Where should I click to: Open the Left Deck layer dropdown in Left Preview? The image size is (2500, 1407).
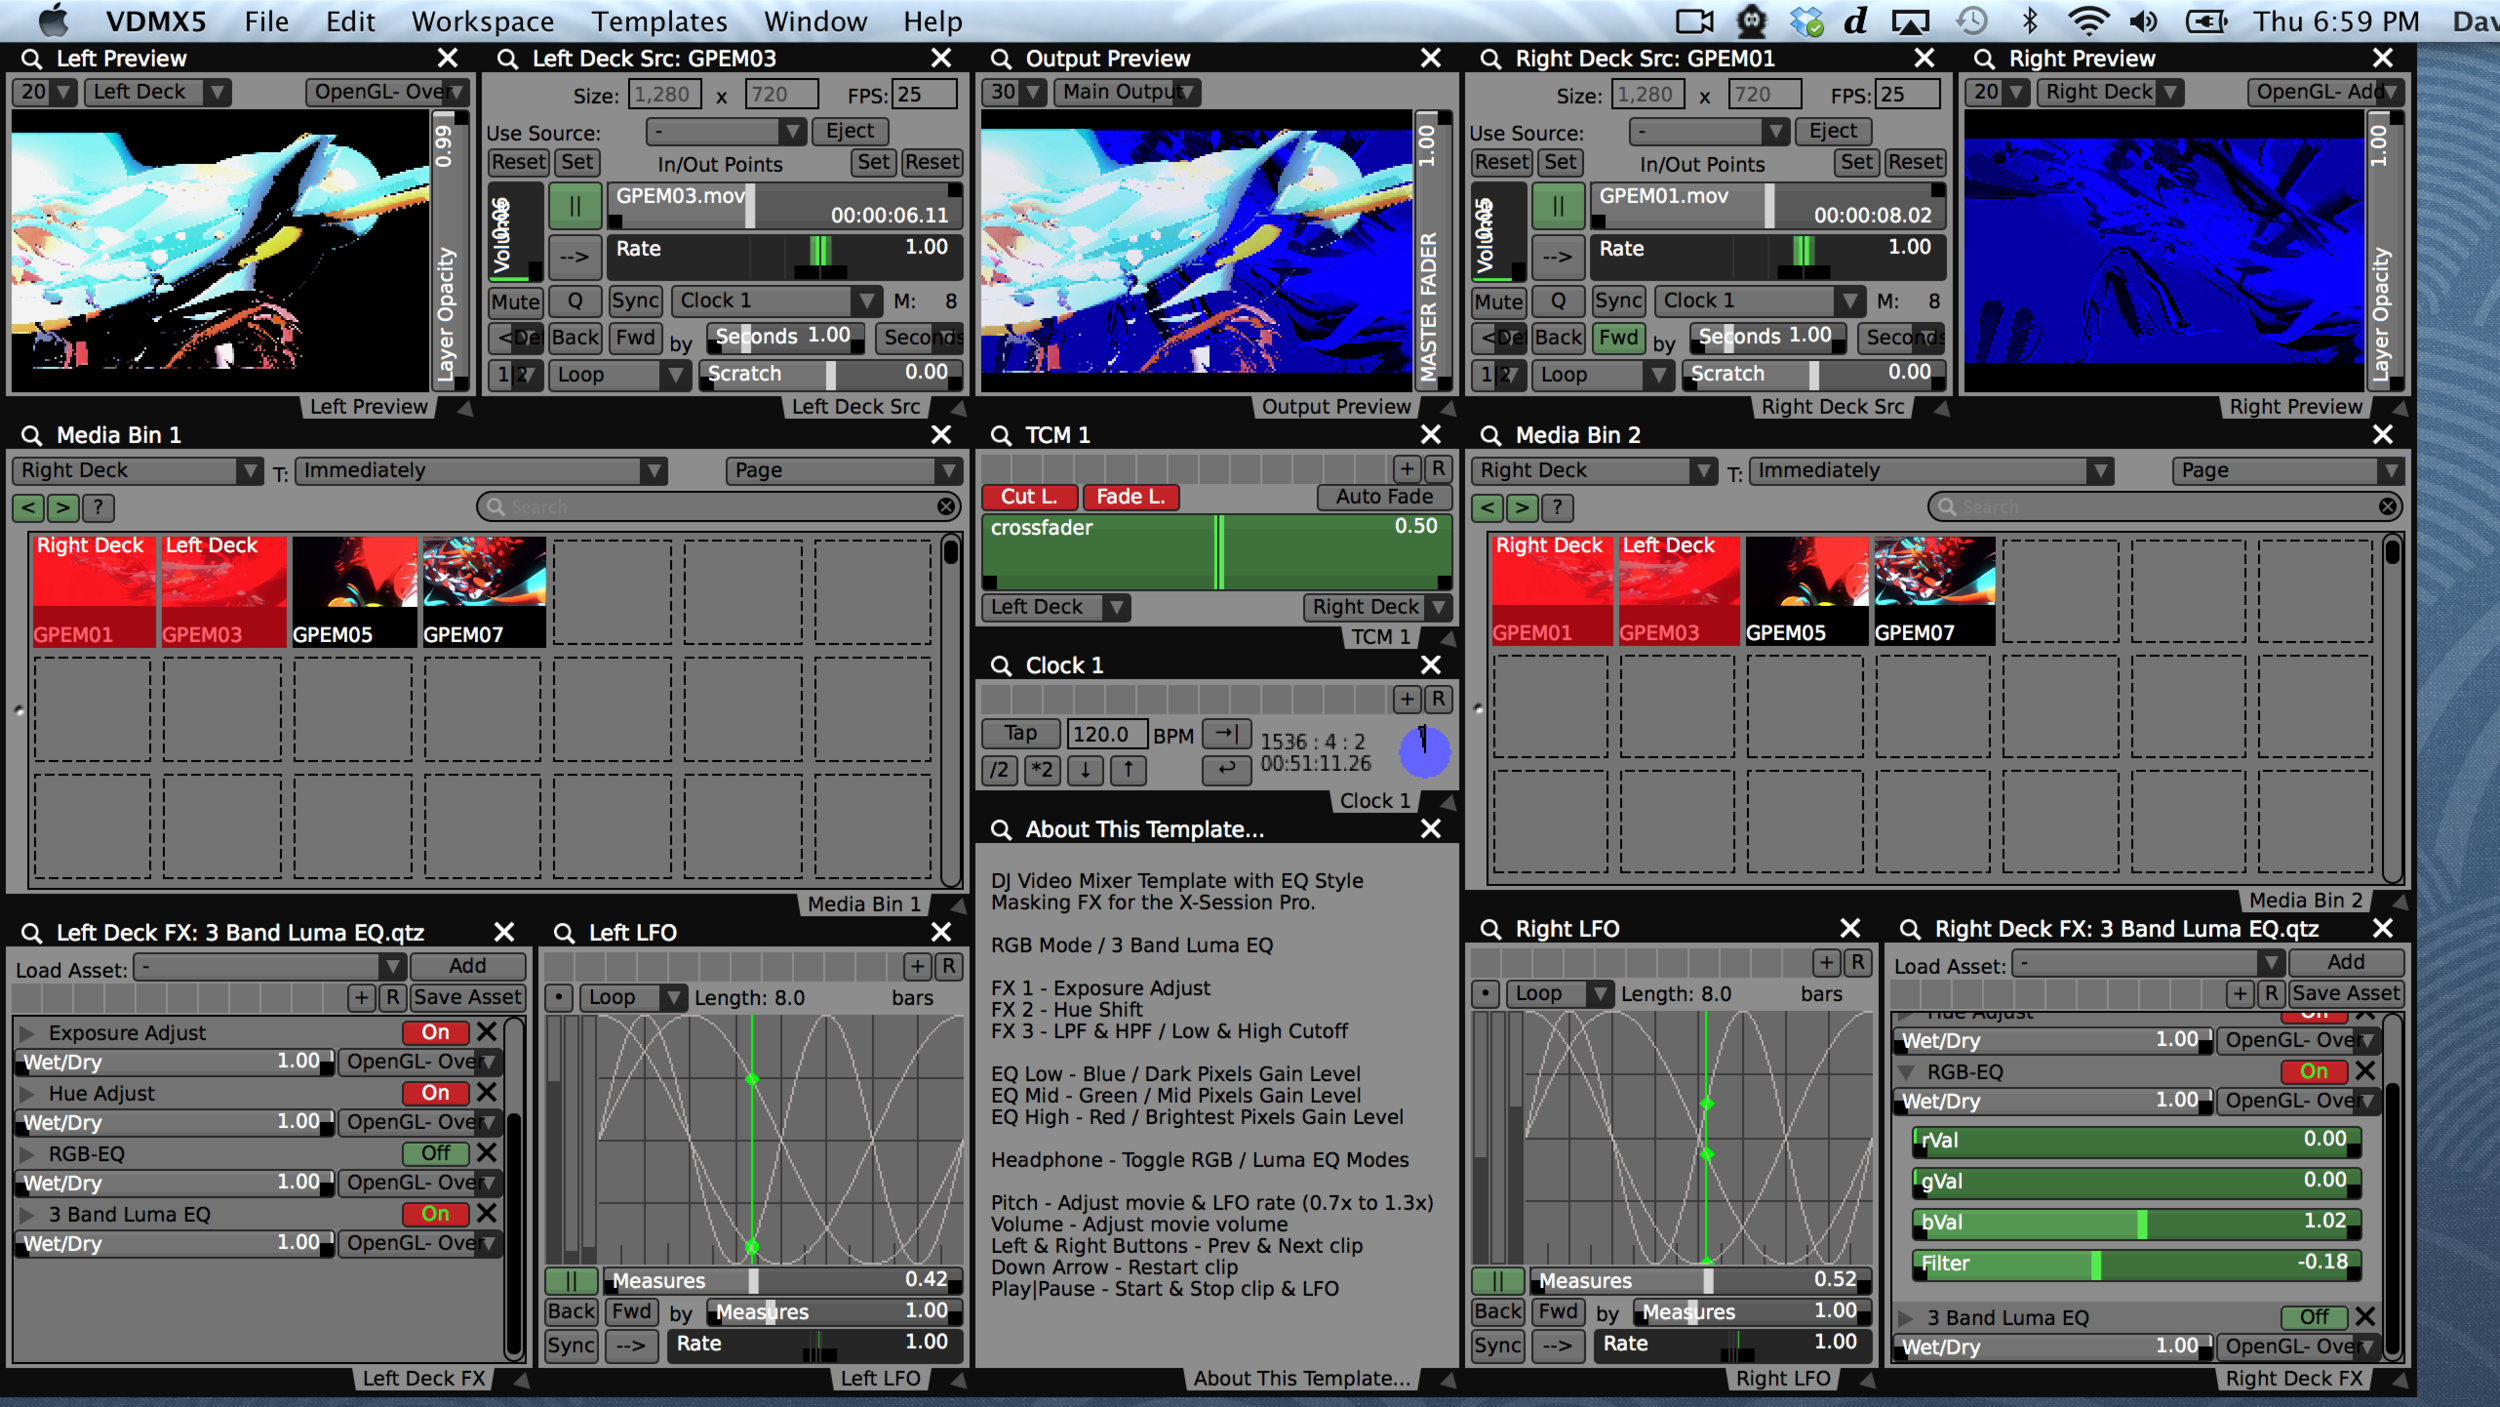(x=158, y=92)
